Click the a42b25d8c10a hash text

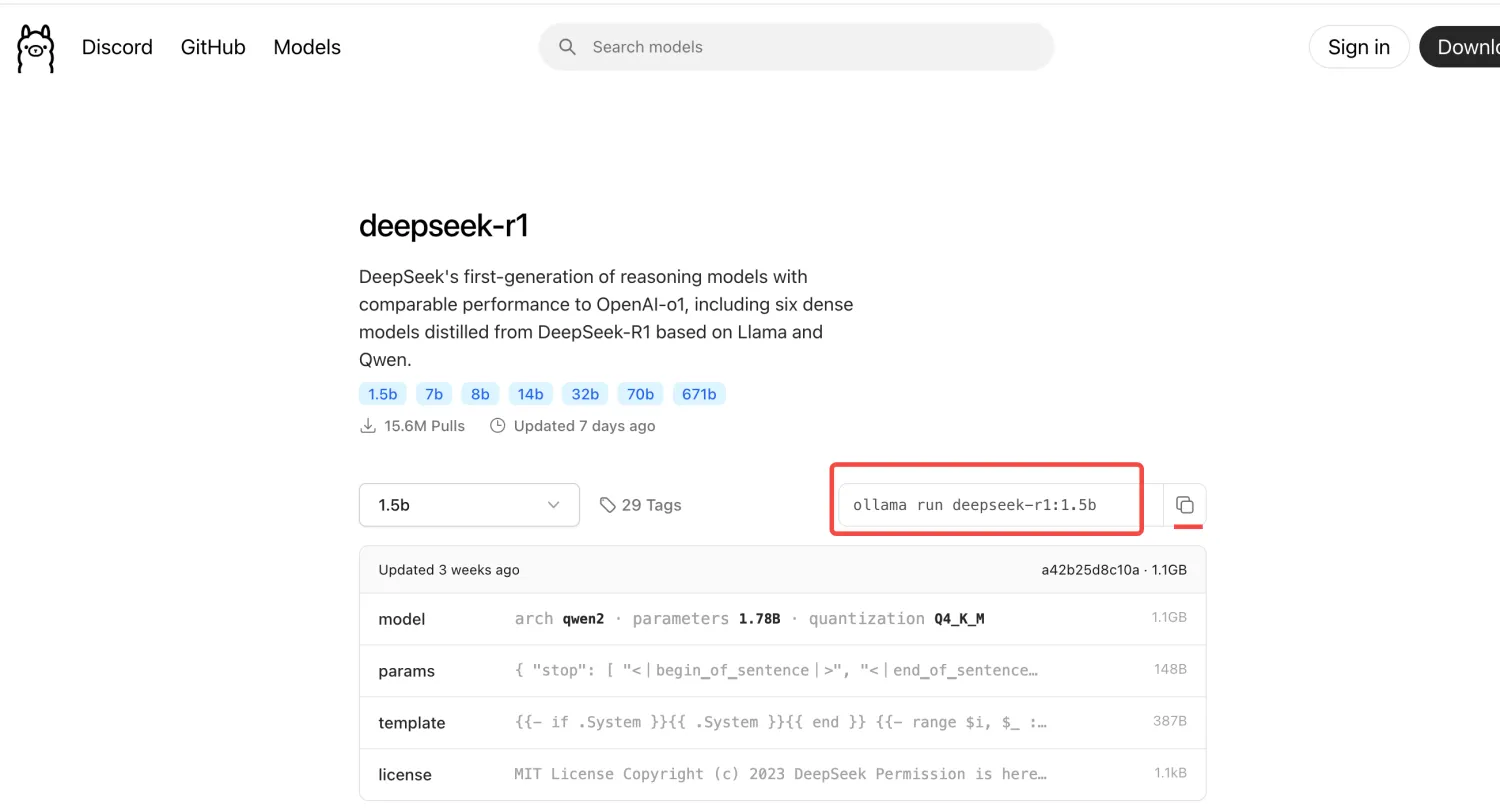(x=1090, y=570)
